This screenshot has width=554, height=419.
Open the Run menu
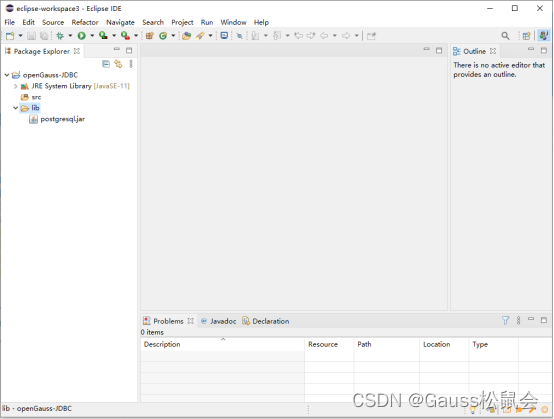[207, 22]
